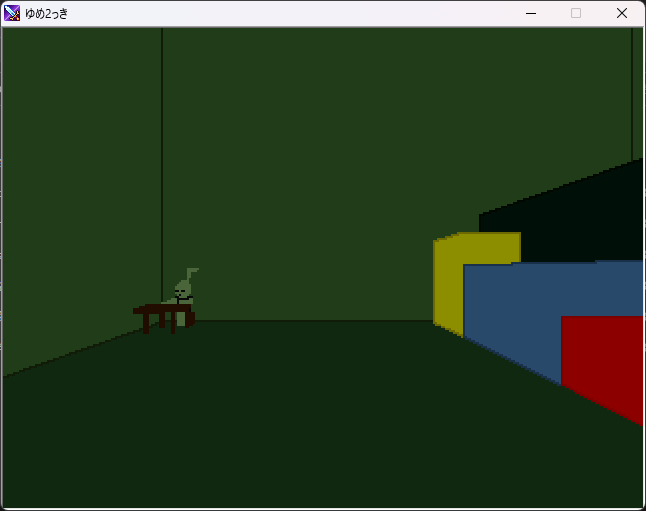Click the disabled maximize button

(x=576, y=13)
